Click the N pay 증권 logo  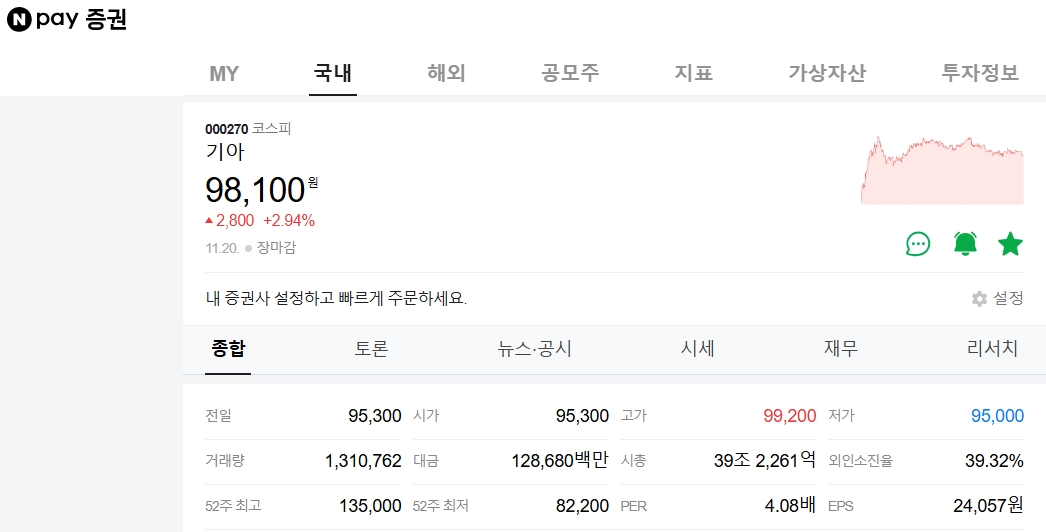pyautogui.click(x=67, y=20)
